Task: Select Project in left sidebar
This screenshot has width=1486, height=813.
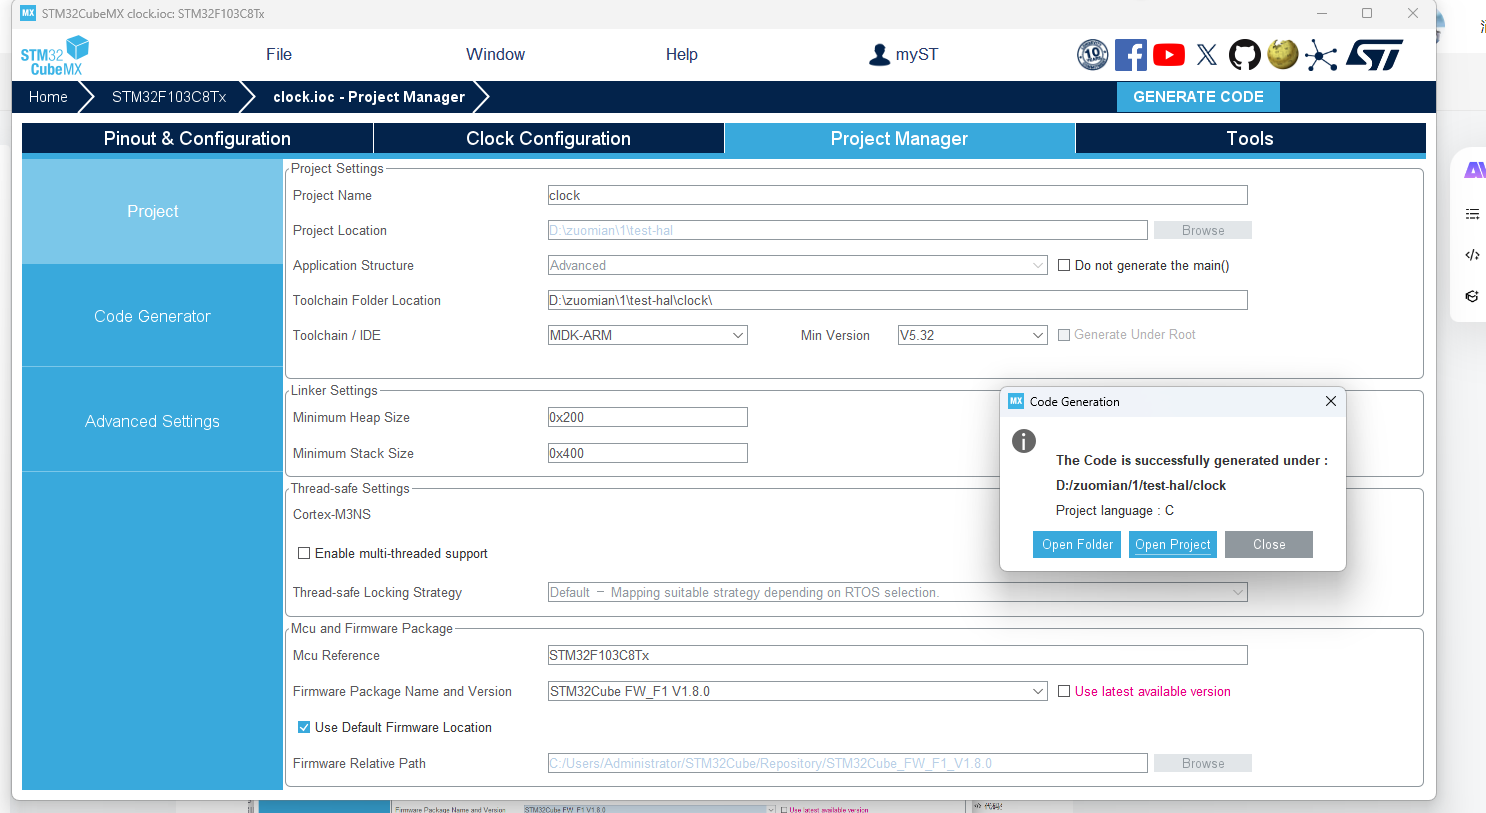Action: tap(152, 211)
